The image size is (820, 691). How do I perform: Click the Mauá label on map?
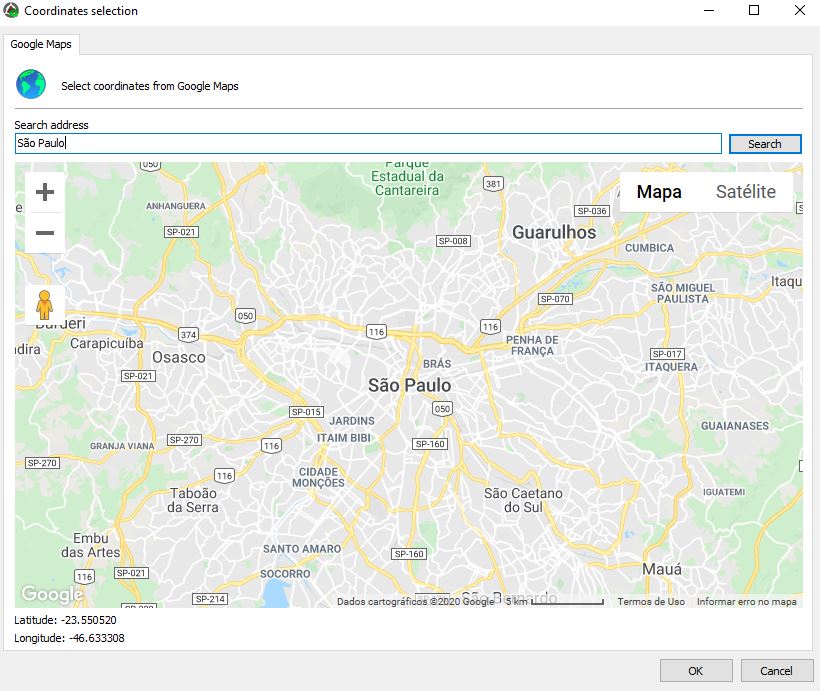[662, 569]
